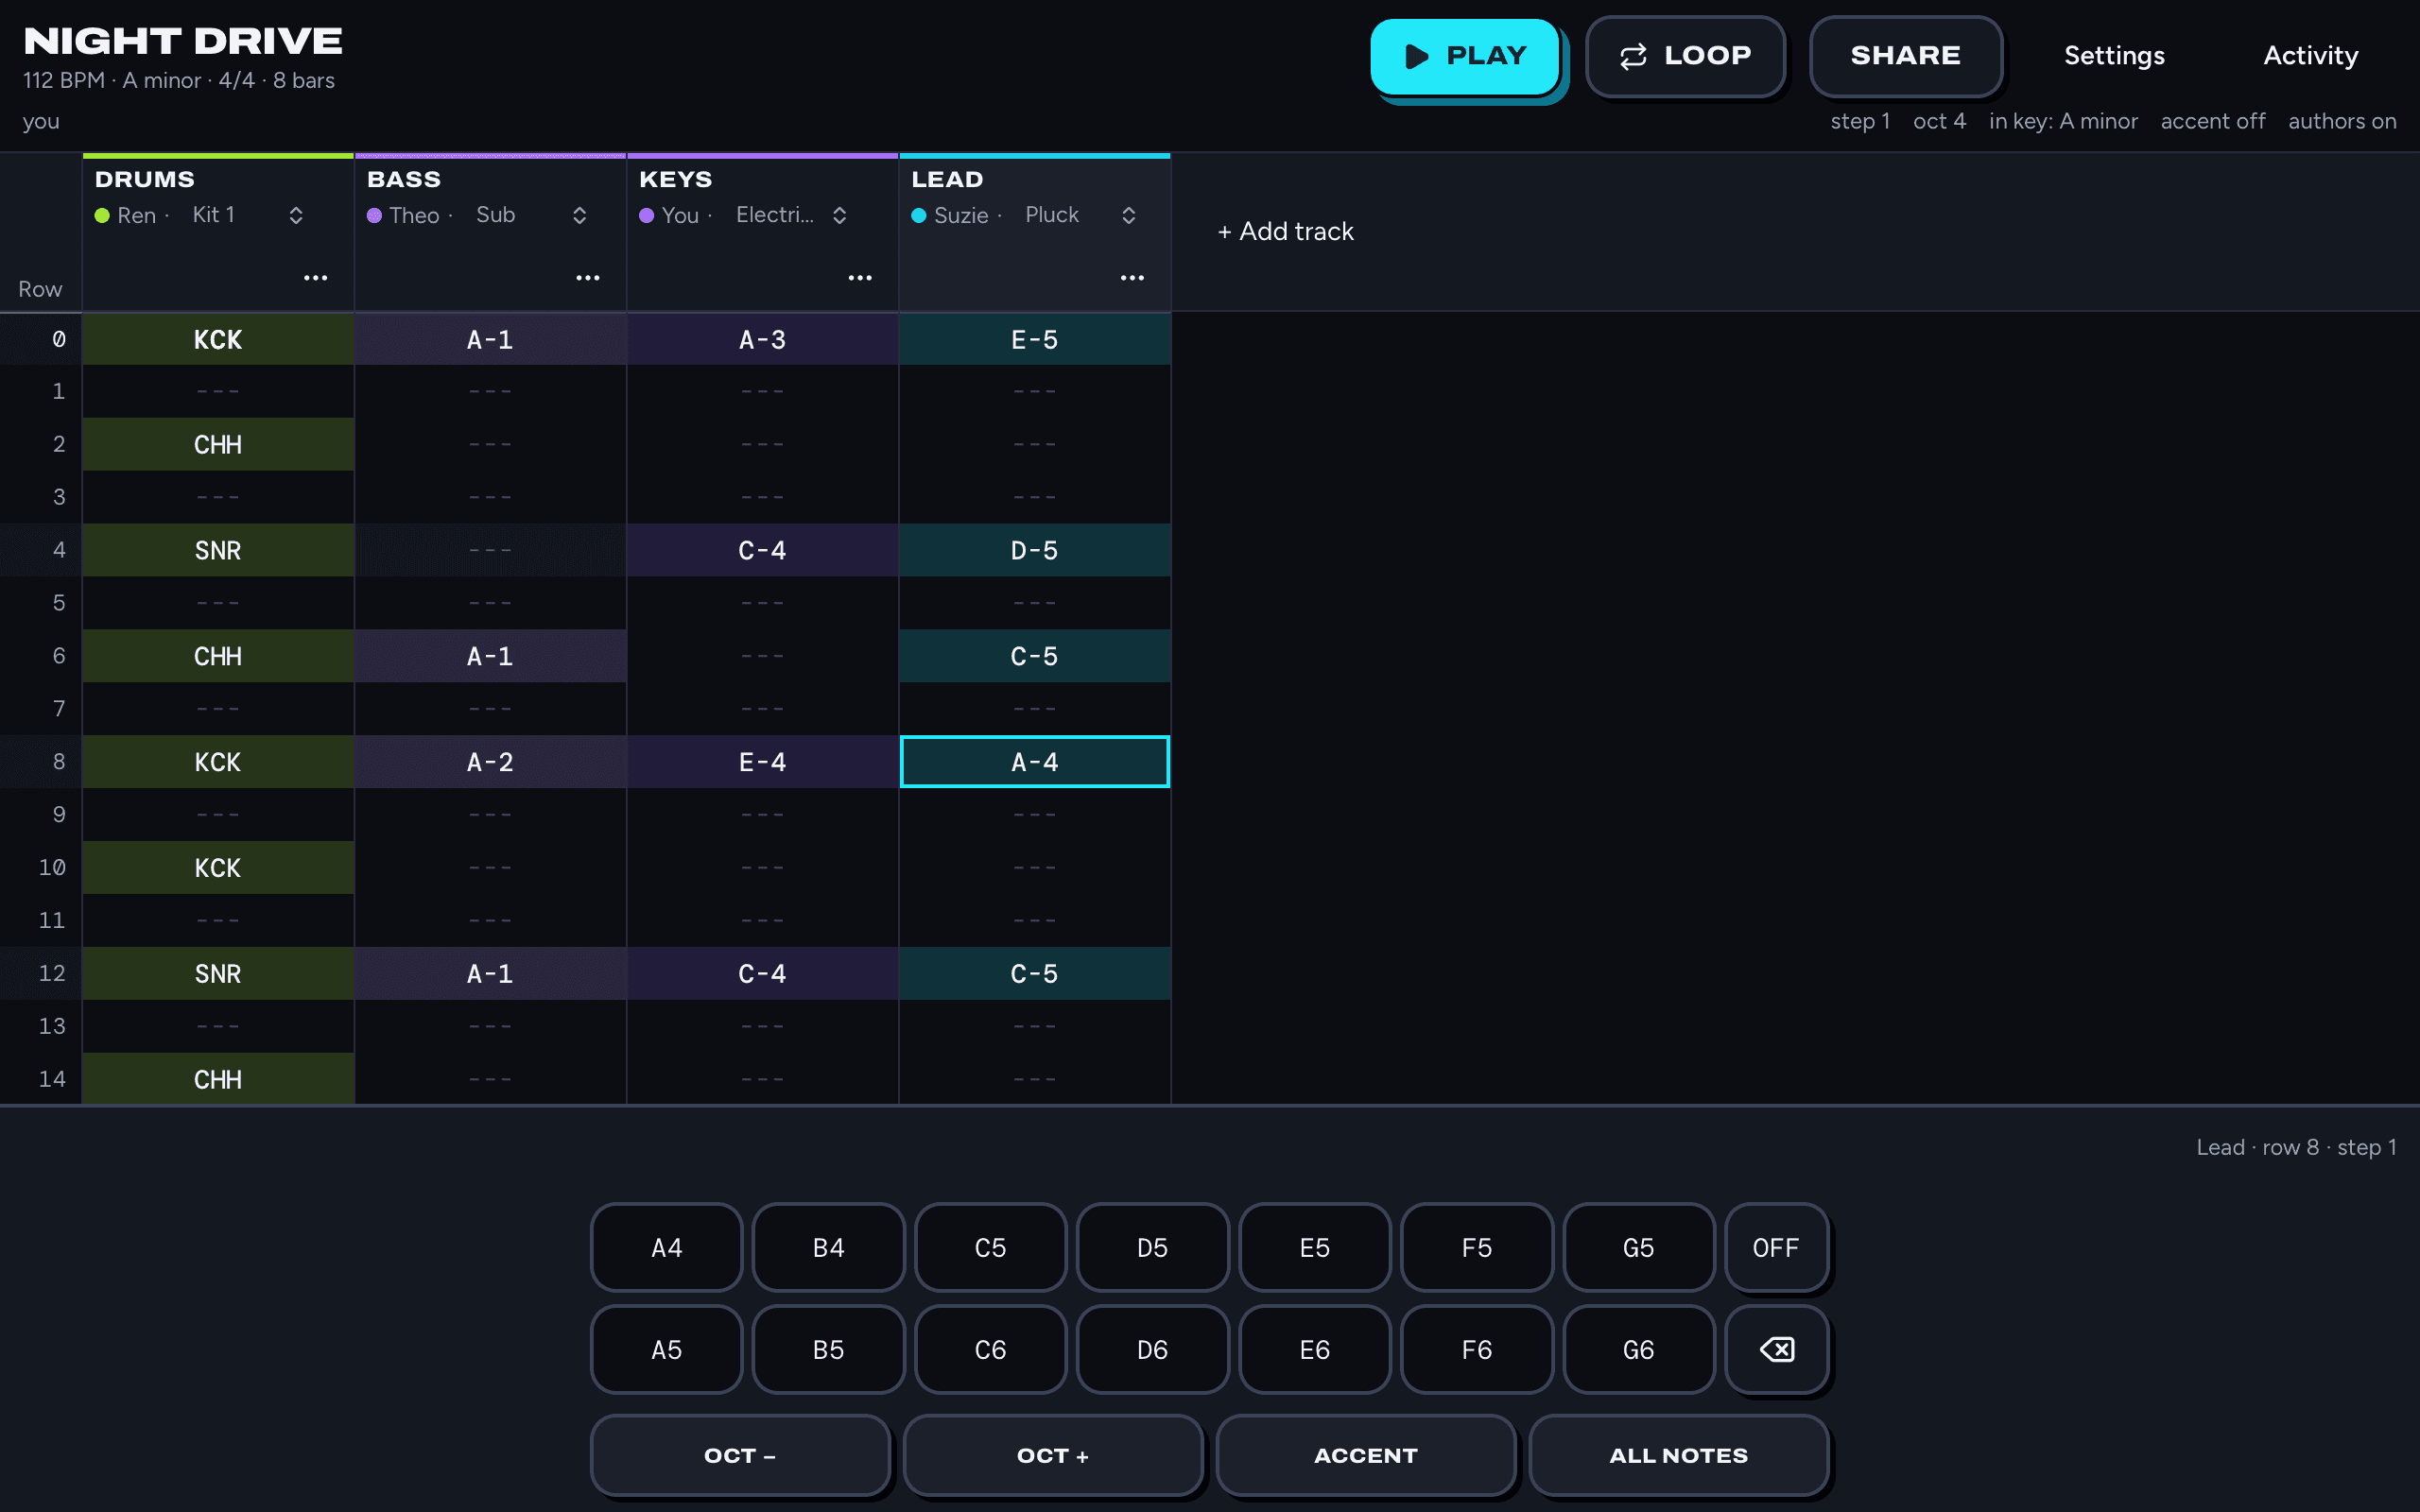Select KCK cell in row 10

click(218, 868)
